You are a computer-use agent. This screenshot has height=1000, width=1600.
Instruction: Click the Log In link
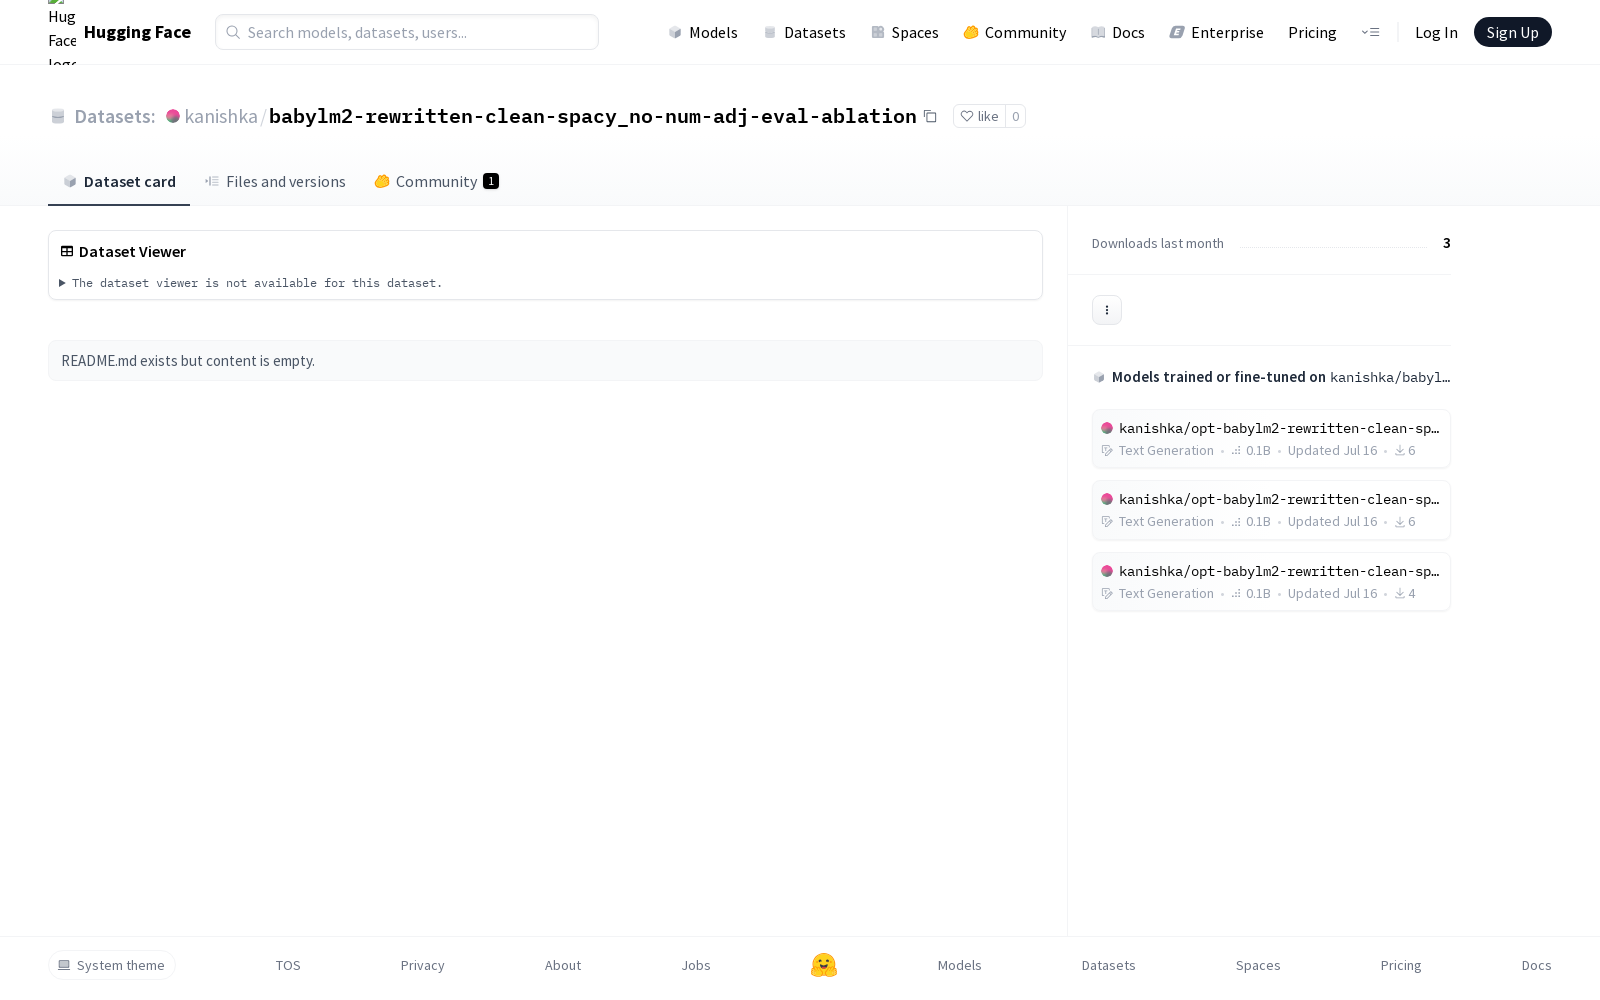[x=1436, y=32]
